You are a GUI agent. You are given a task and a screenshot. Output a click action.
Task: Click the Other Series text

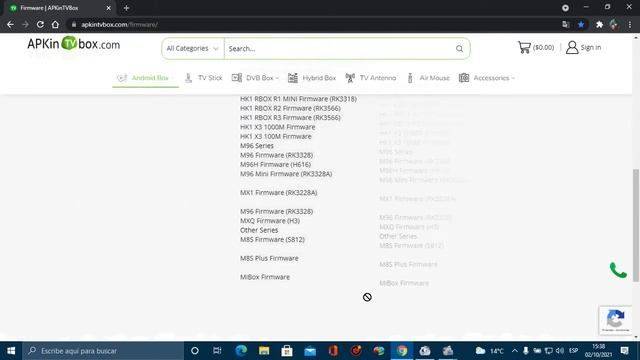(259, 230)
